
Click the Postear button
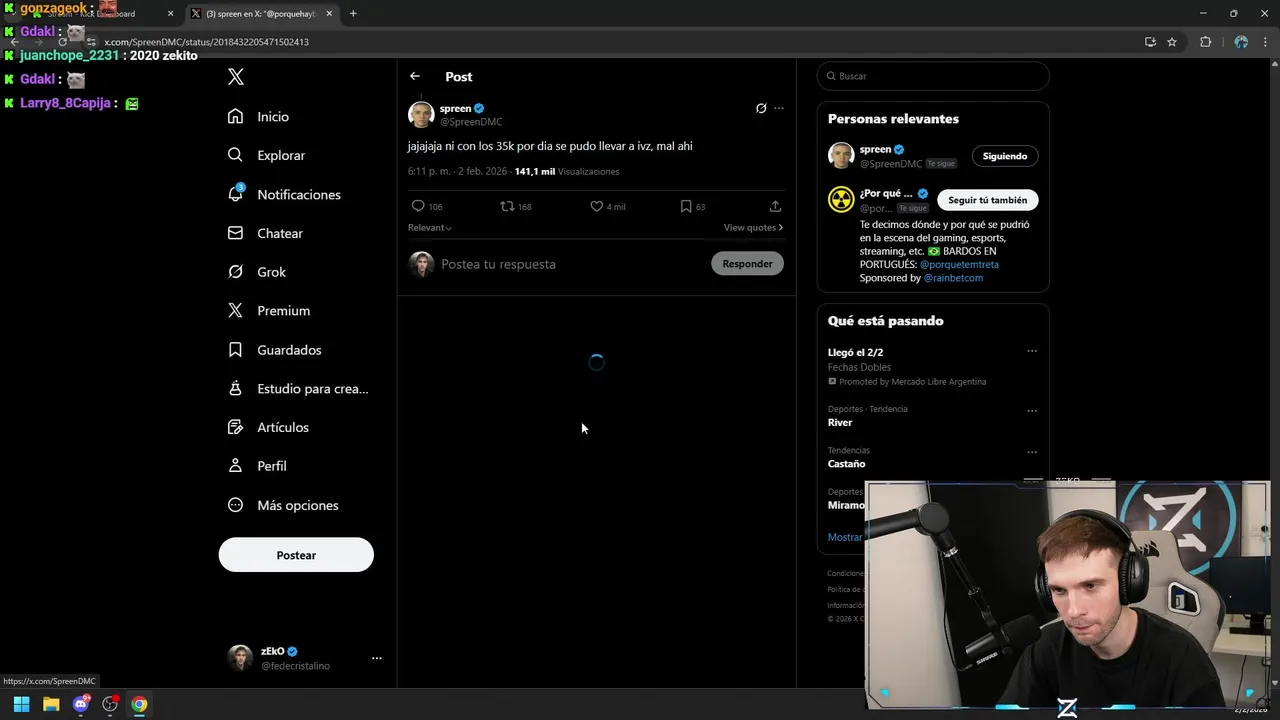click(296, 555)
